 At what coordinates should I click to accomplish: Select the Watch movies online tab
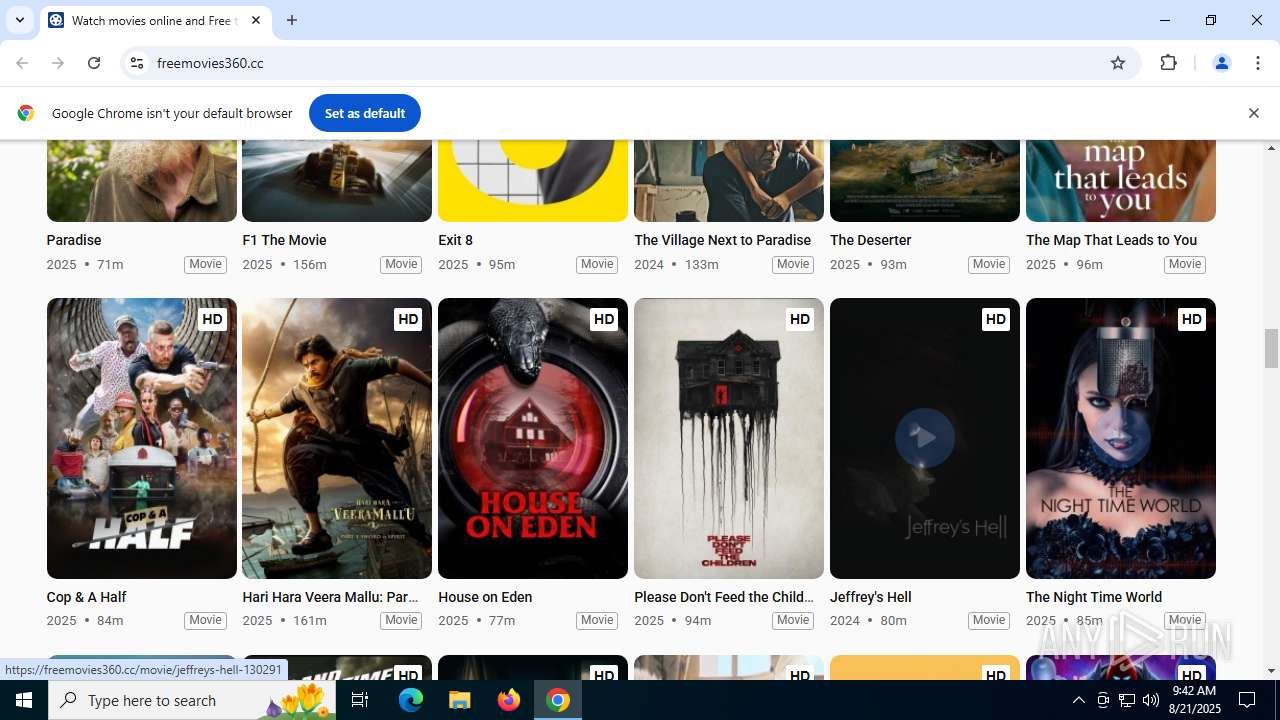[x=155, y=20]
